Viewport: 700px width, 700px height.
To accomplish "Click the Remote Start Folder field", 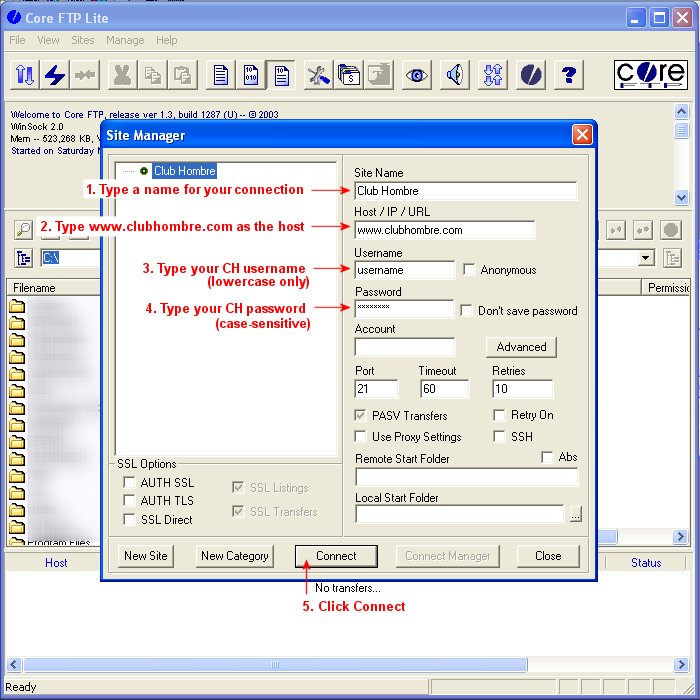I will [x=466, y=477].
